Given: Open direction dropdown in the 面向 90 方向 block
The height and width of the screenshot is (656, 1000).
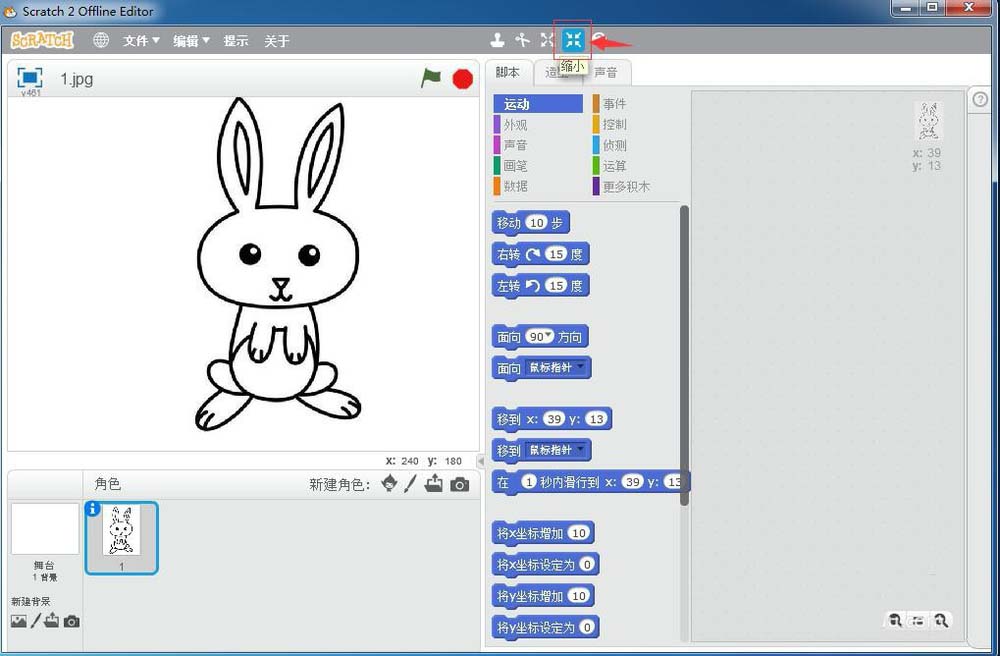Looking at the screenshot, I should [x=548, y=337].
